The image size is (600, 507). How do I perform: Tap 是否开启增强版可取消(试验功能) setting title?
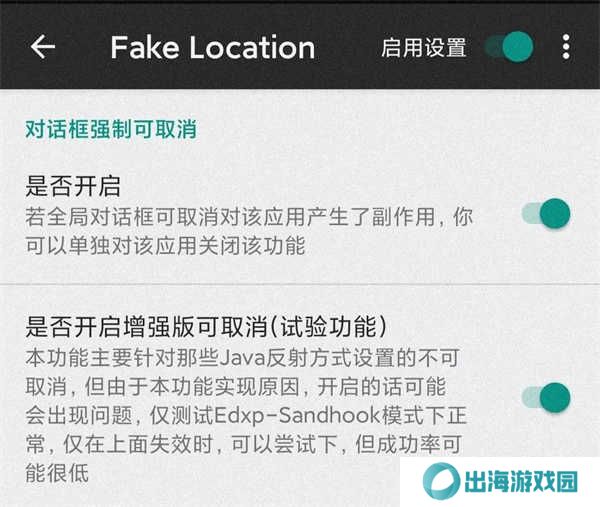coord(206,326)
